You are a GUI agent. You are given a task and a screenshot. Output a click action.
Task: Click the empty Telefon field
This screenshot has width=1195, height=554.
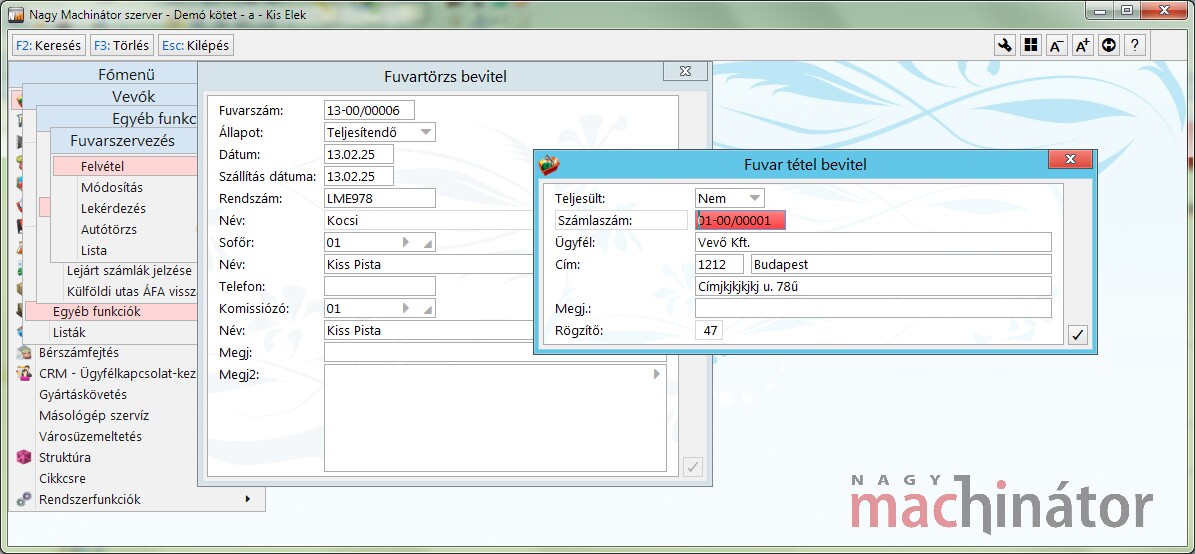point(380,287)
